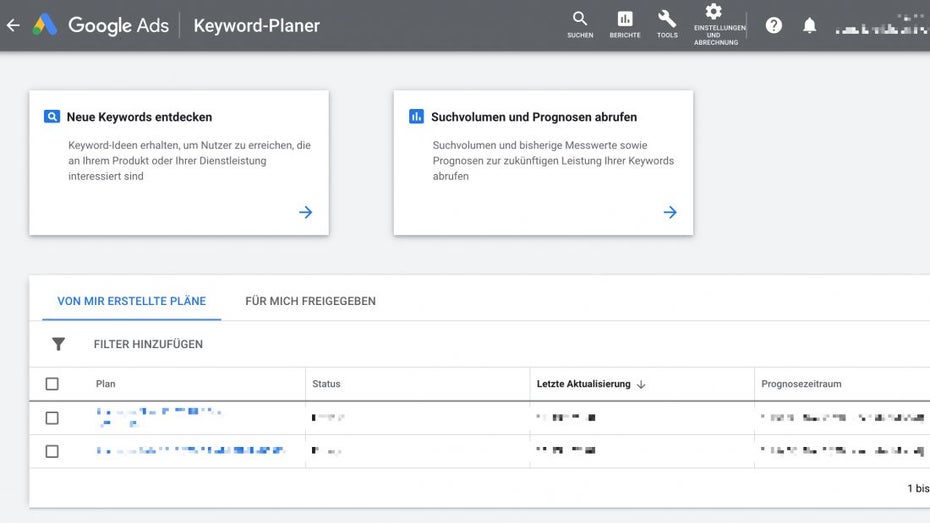The width and height of the screenshot is (930, 523).
Task: Open the blurred account info at top right
Action: pos(881,25)
